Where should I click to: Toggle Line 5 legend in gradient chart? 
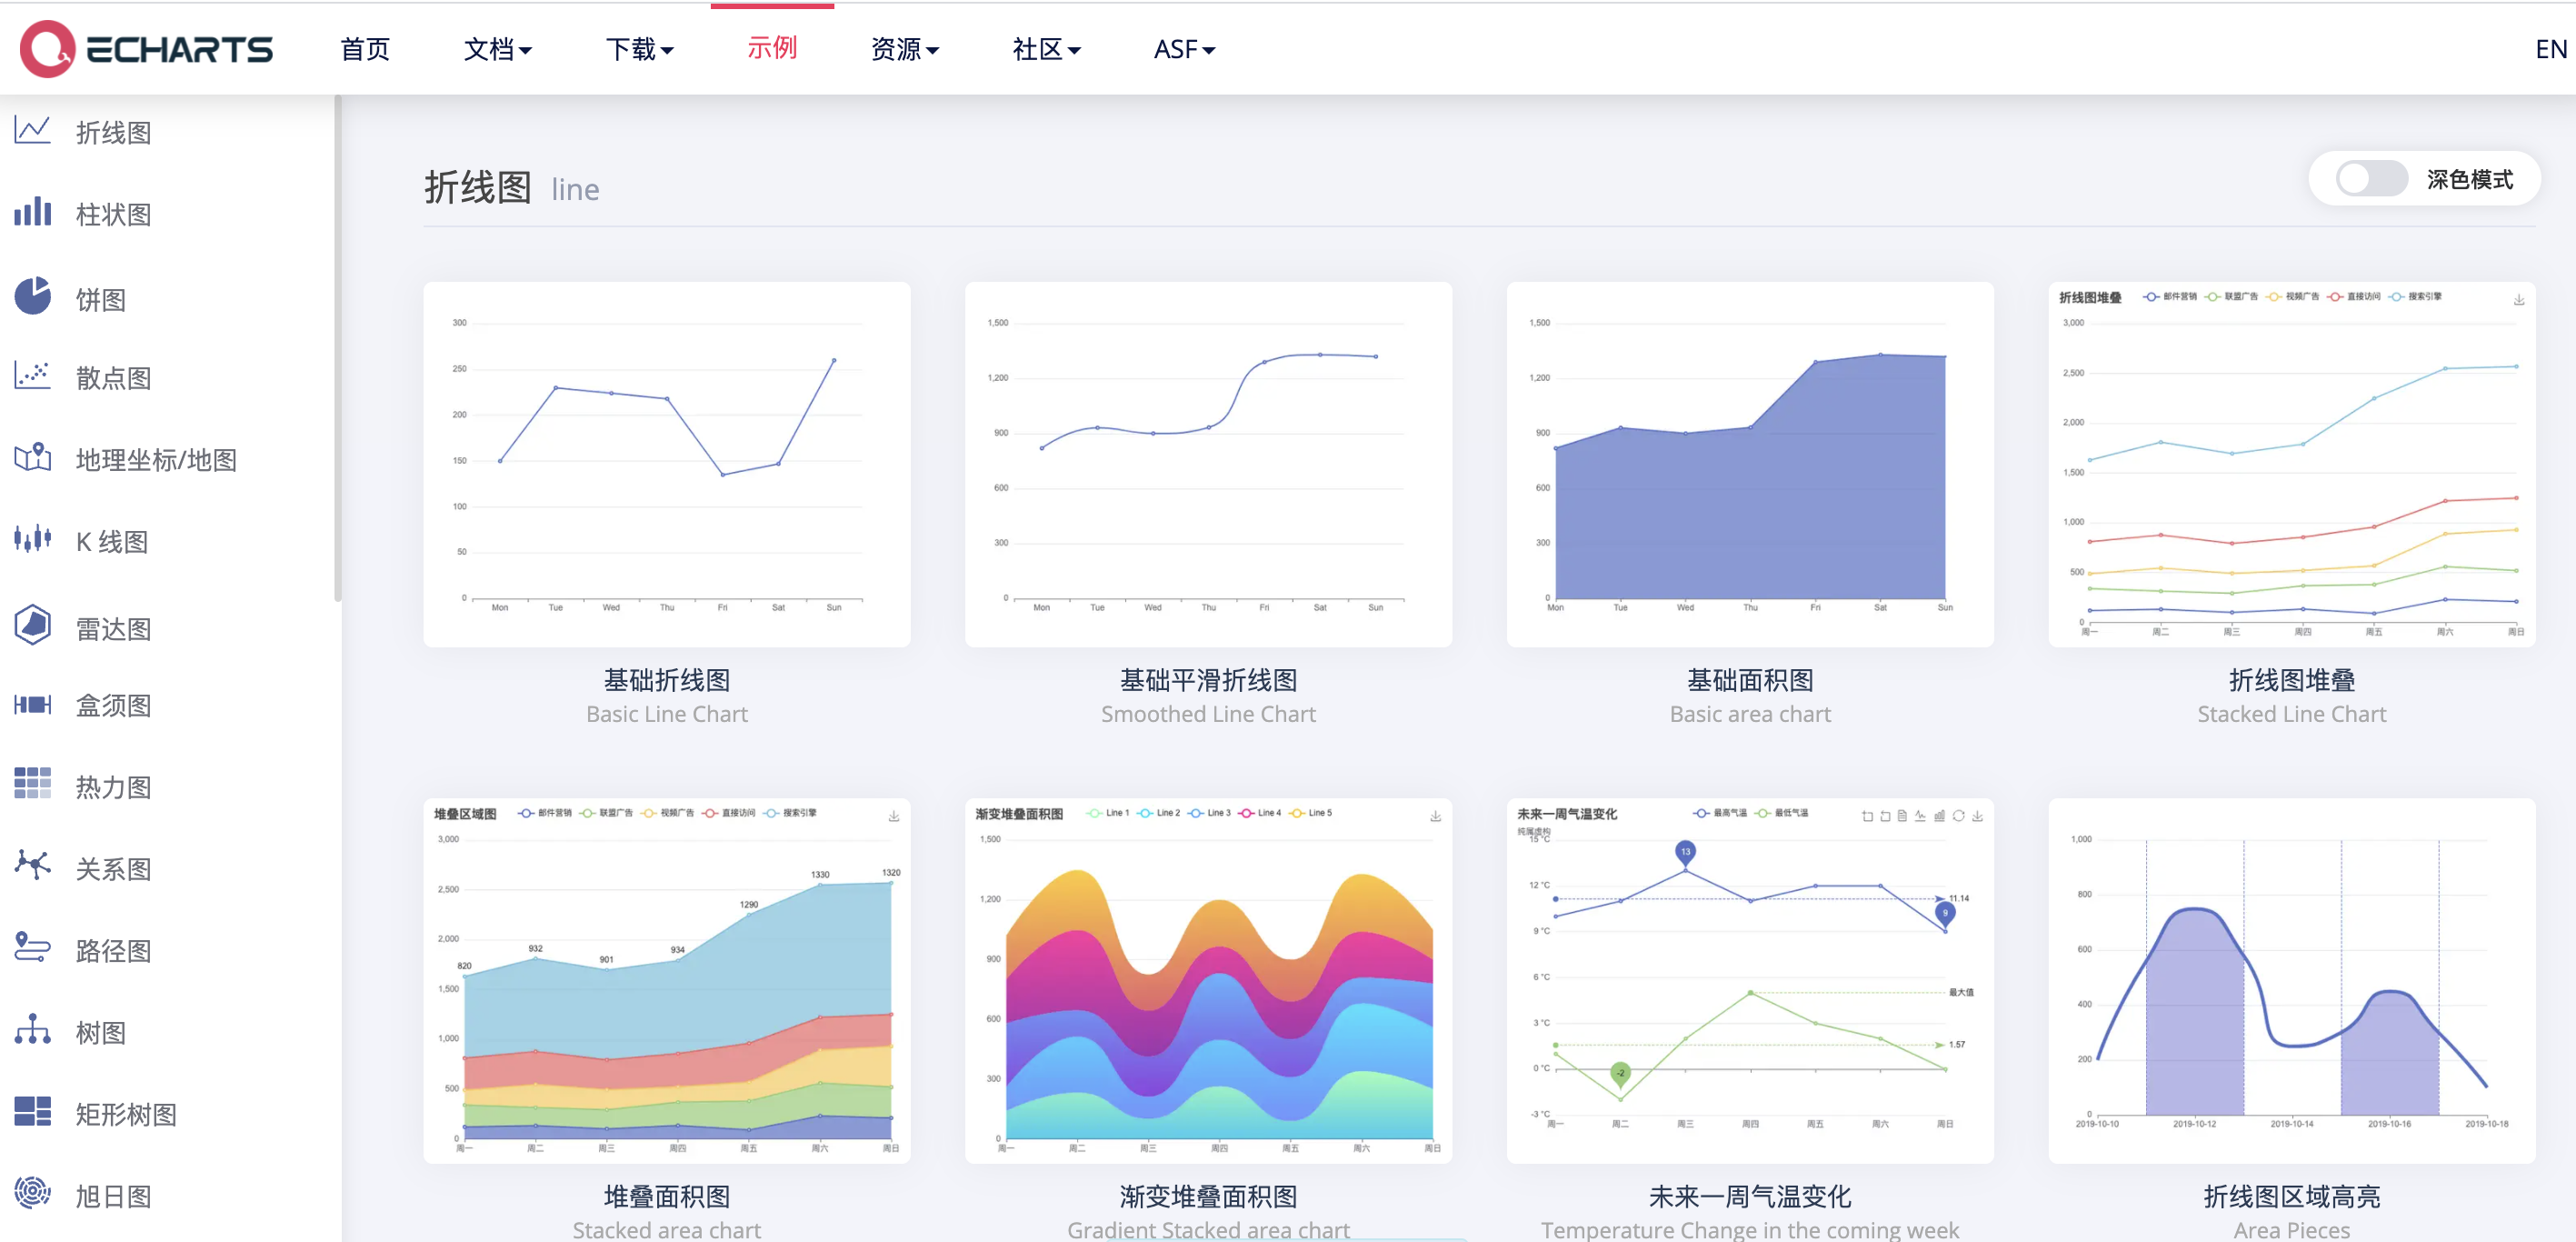[1311, 813]
